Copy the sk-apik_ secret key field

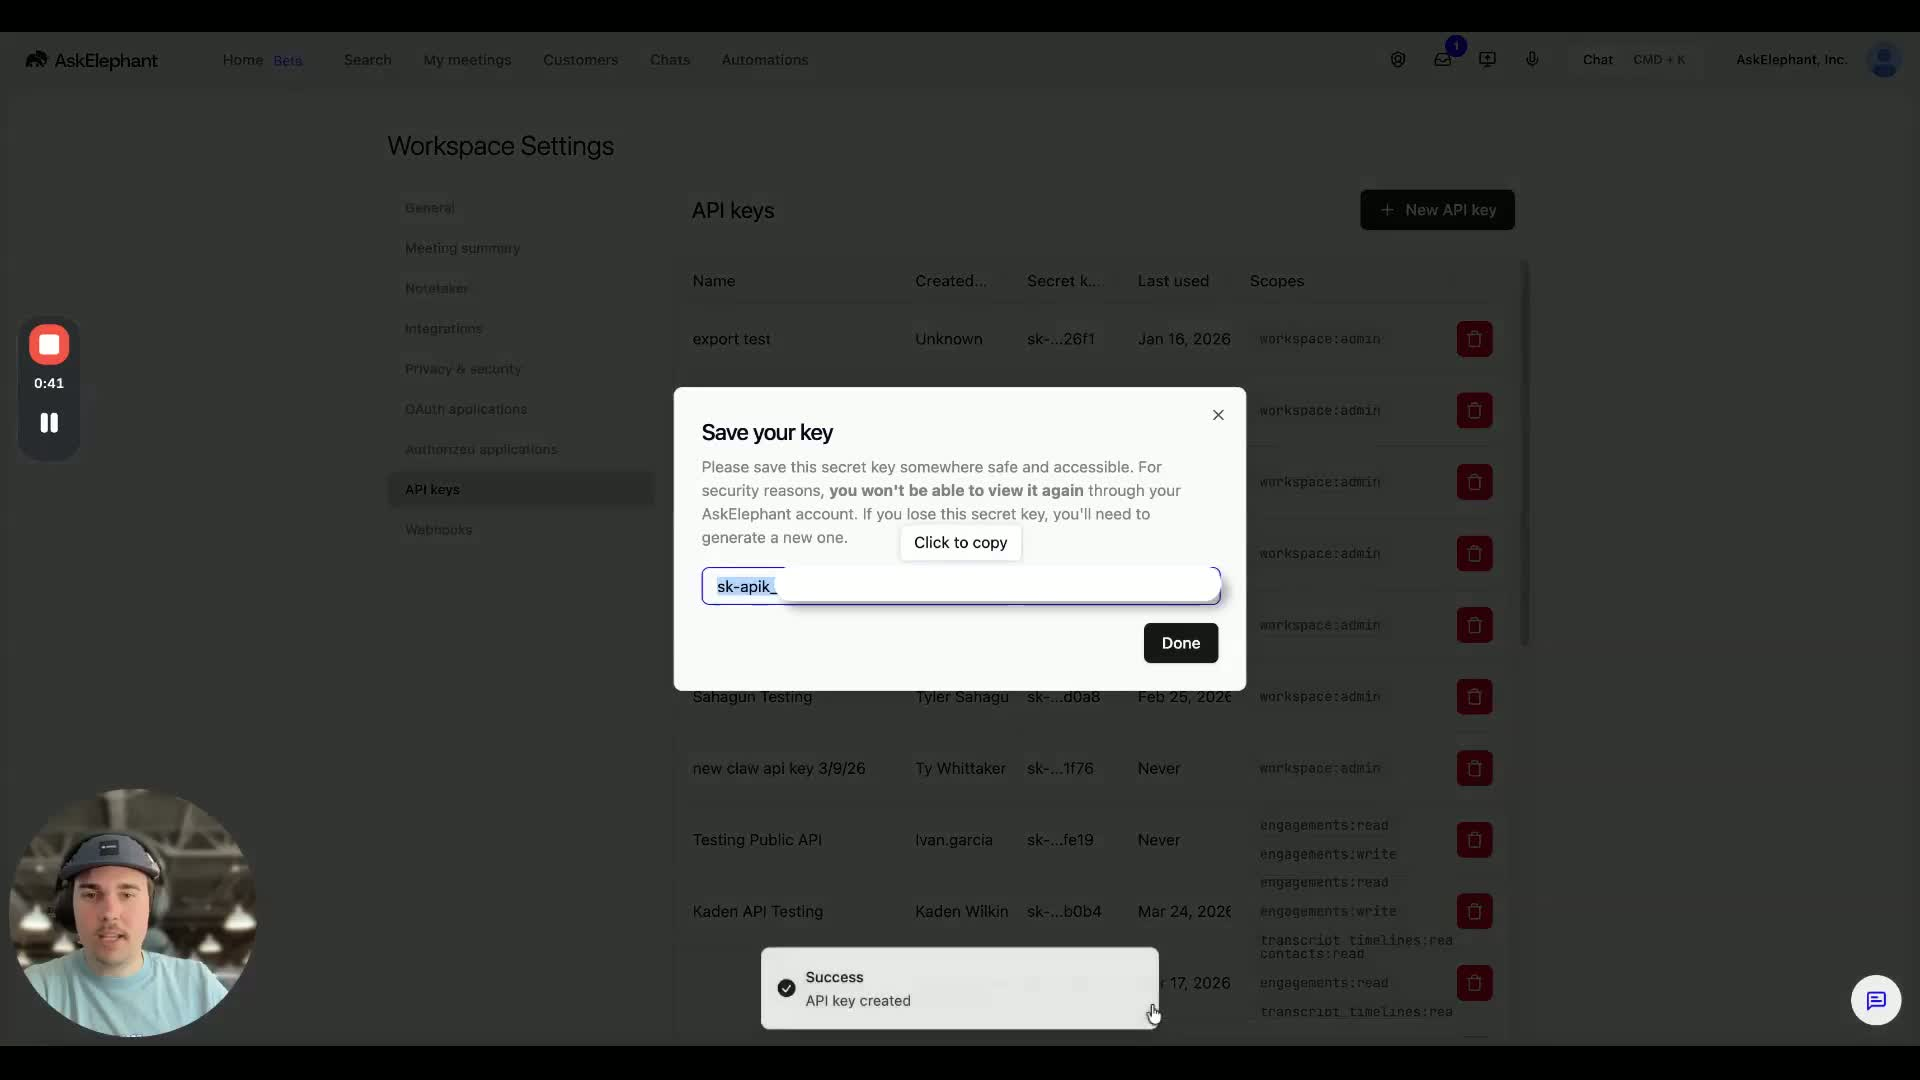tap(960, 586)
